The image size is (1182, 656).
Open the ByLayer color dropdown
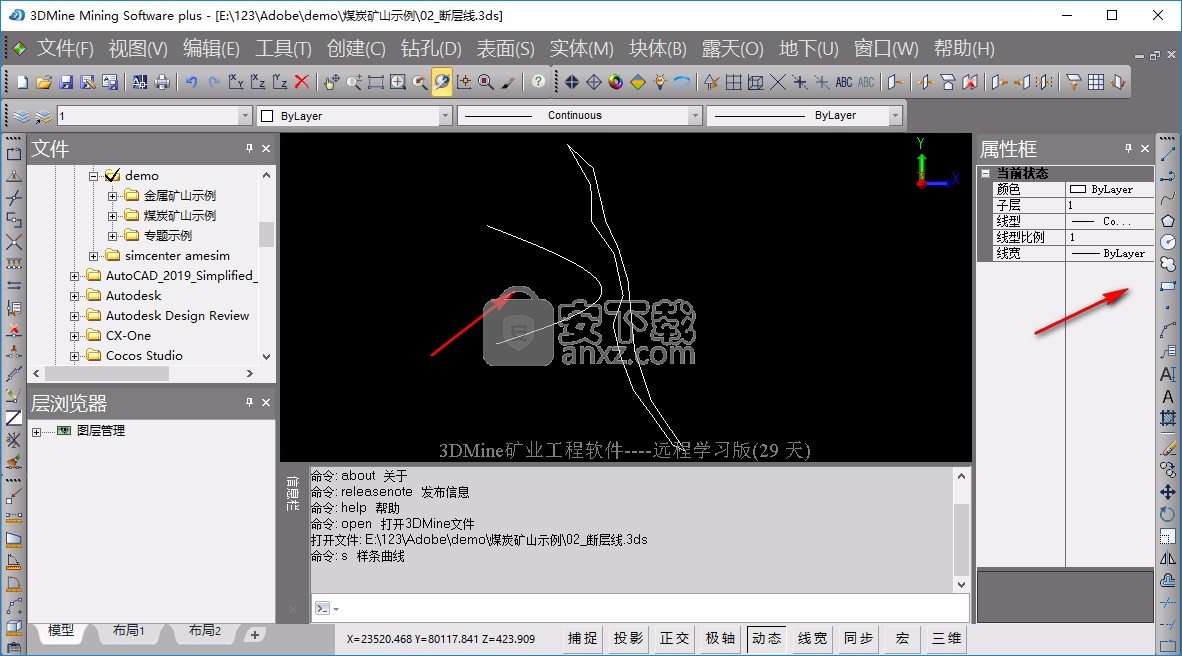pos(446,115)
